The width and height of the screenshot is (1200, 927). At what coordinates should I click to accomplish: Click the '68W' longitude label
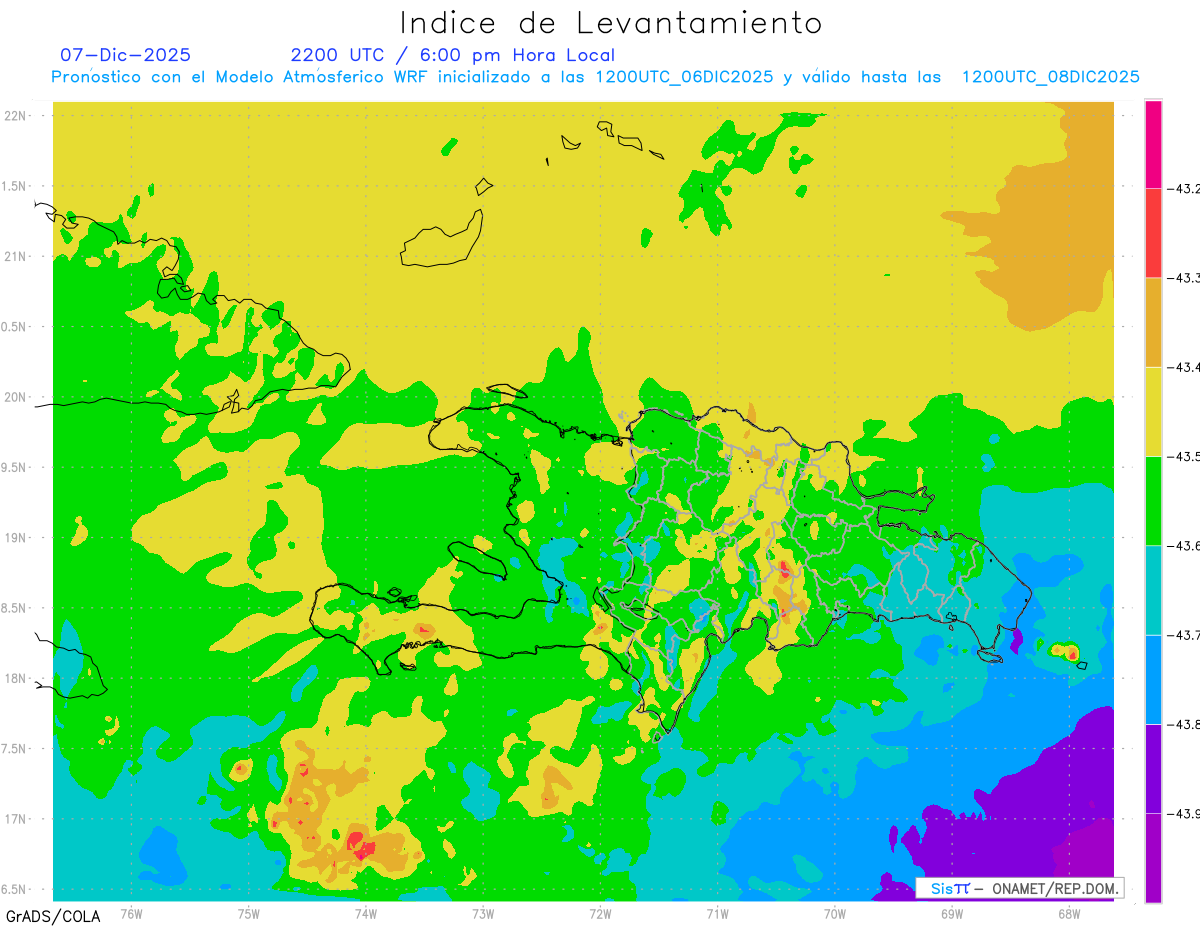point(1069,912)
